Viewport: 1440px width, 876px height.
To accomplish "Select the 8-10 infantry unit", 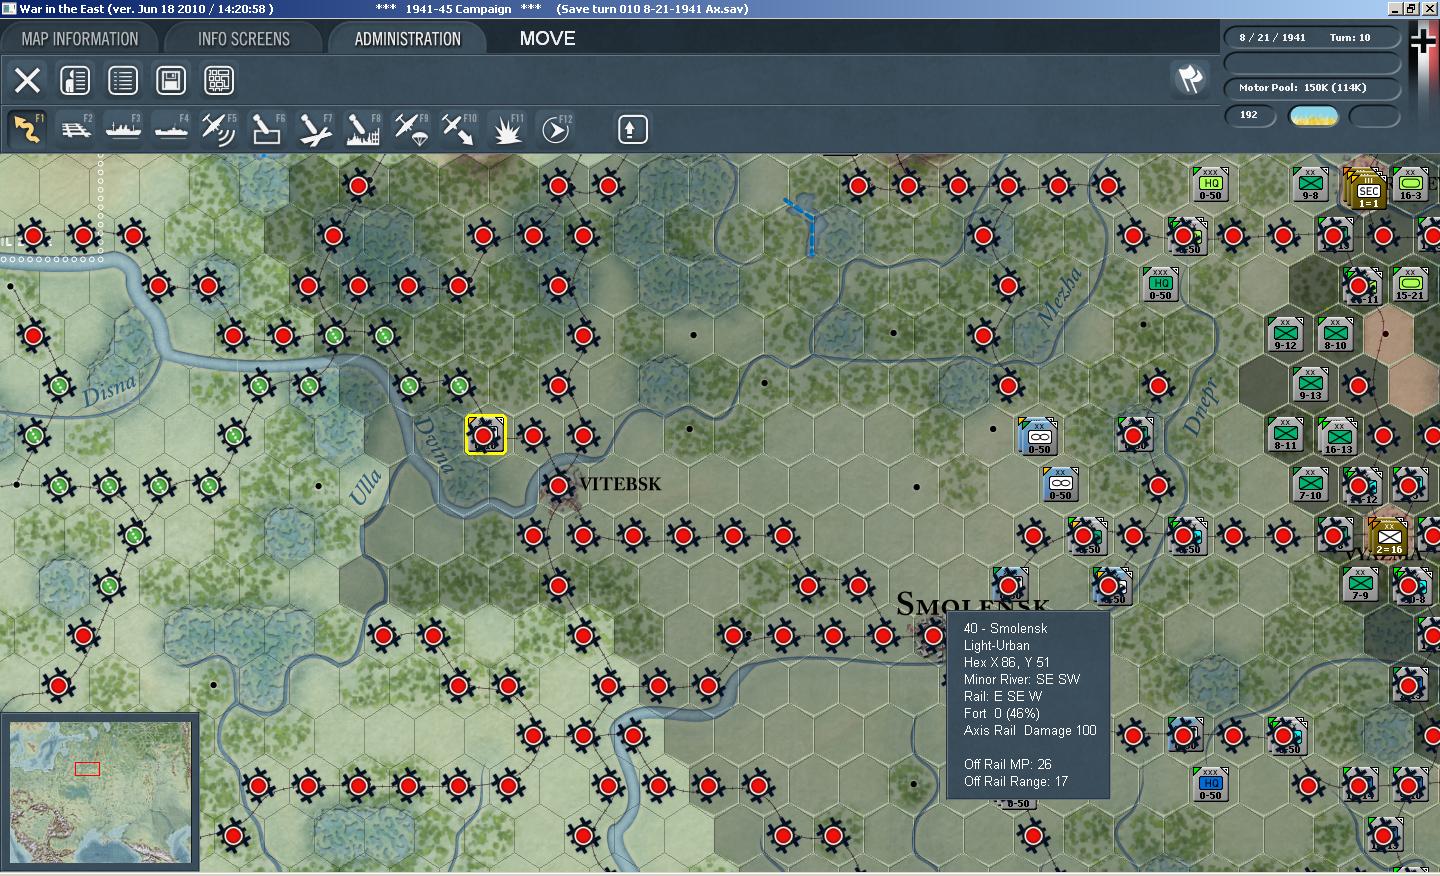I will click(x=1335, y=334).
